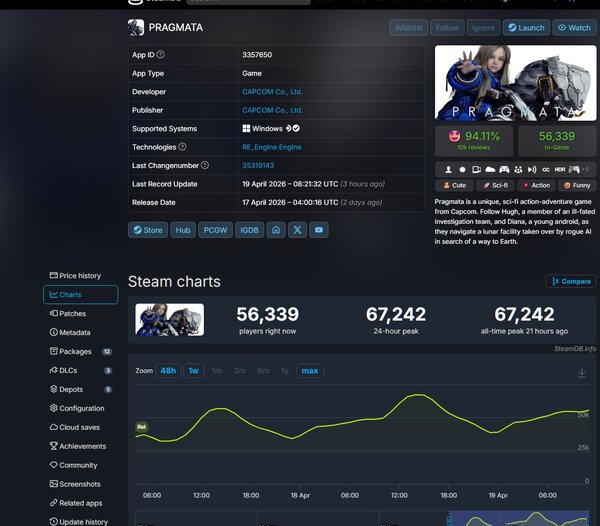Open the IGDB link button

click(x=249, y=230)
